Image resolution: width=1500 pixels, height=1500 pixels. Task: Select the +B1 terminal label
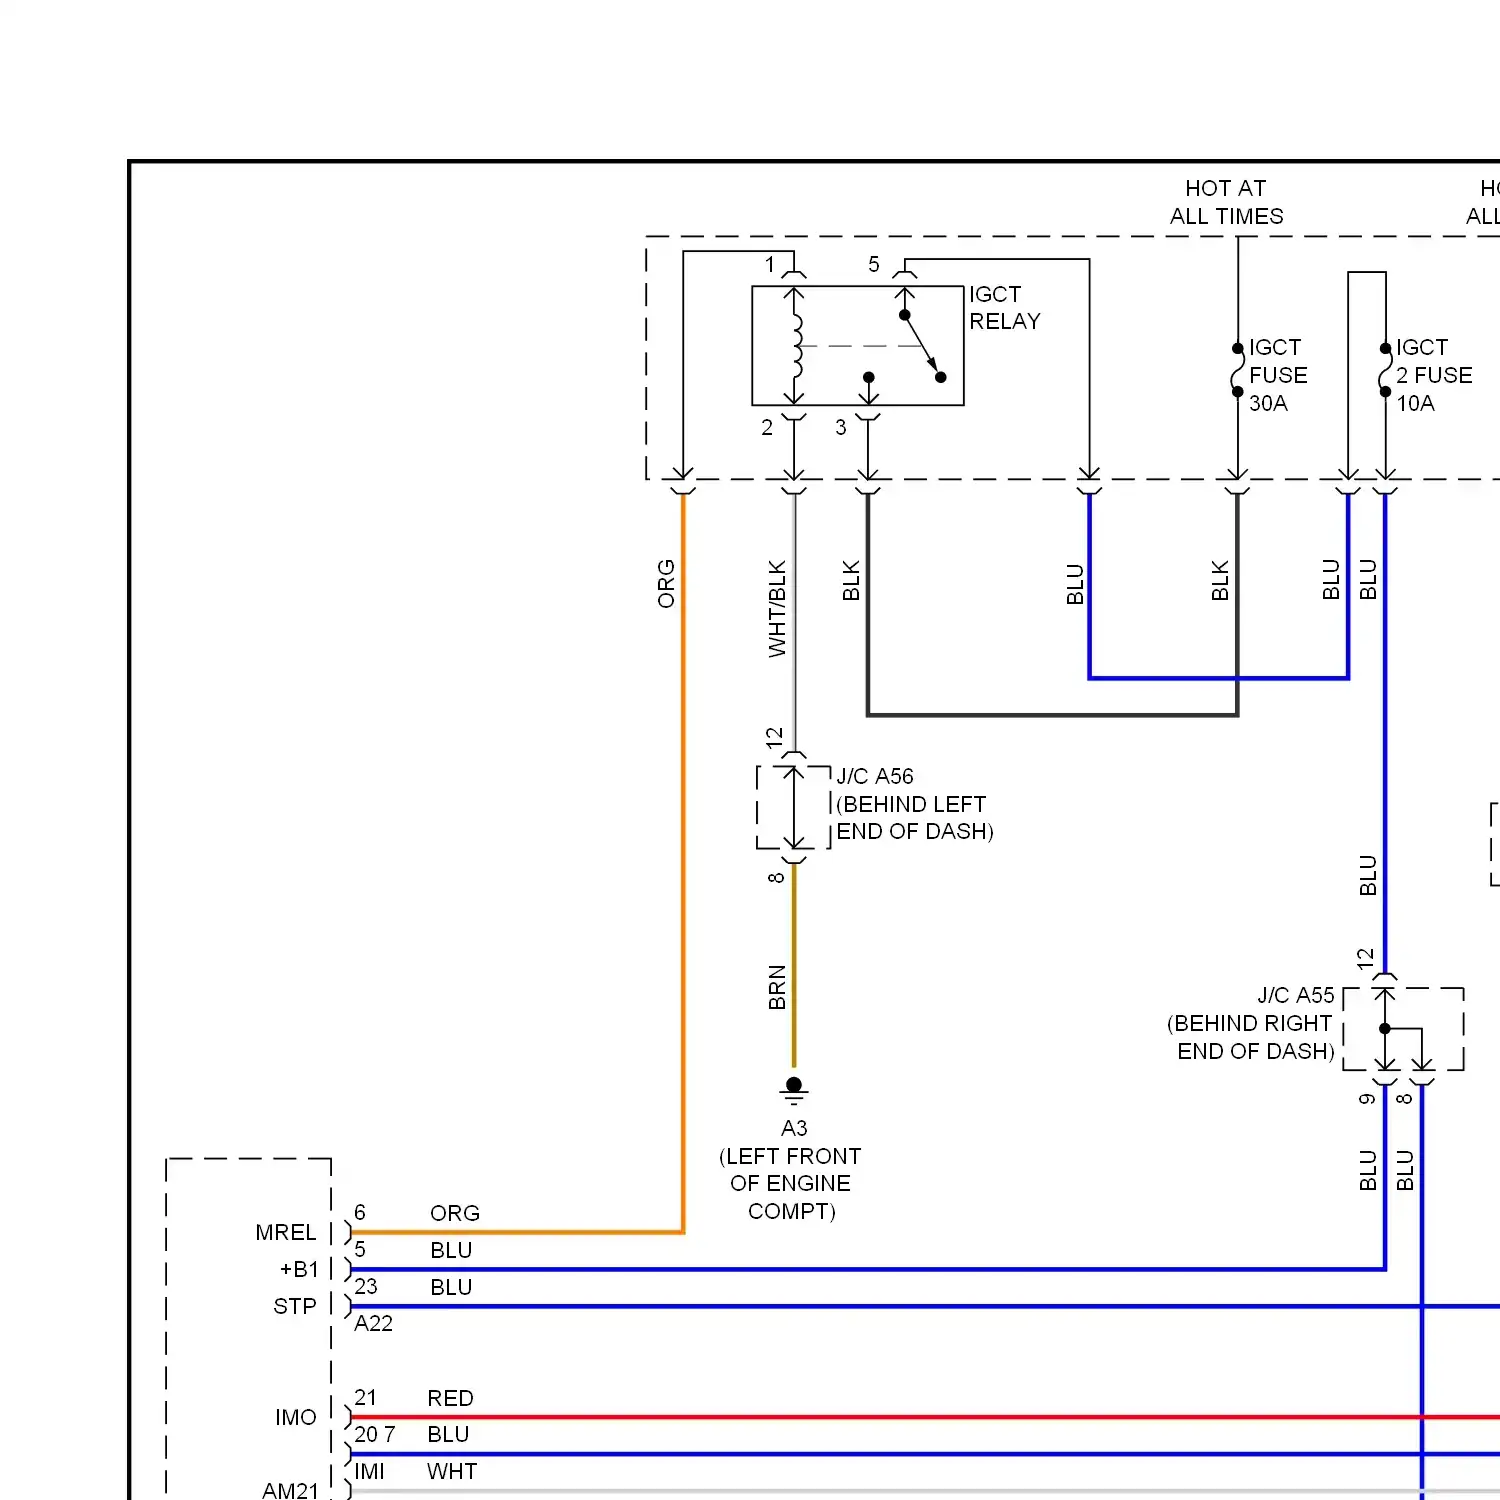tap(299, 1269)
